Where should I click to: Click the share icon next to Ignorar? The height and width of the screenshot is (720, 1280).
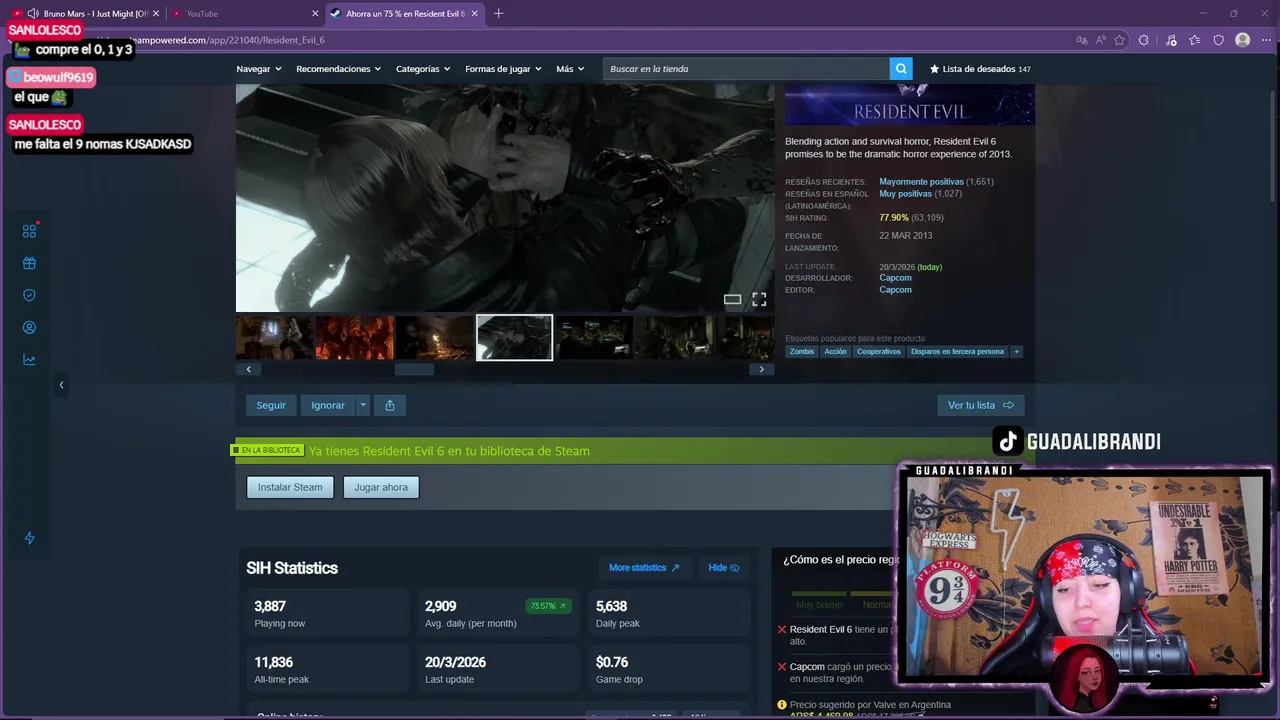pyautogui.click(x=390, y=405)
